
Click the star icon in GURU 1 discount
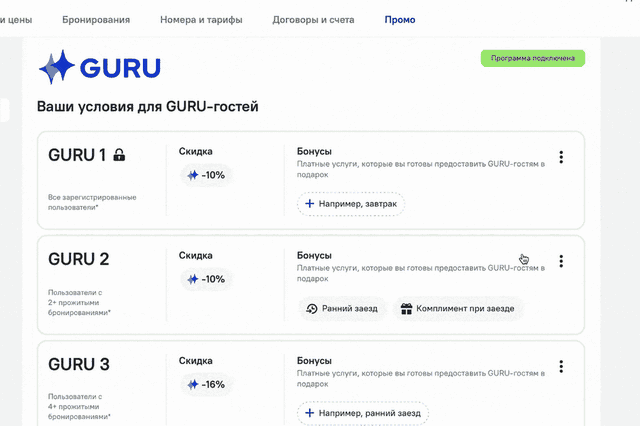193,175
